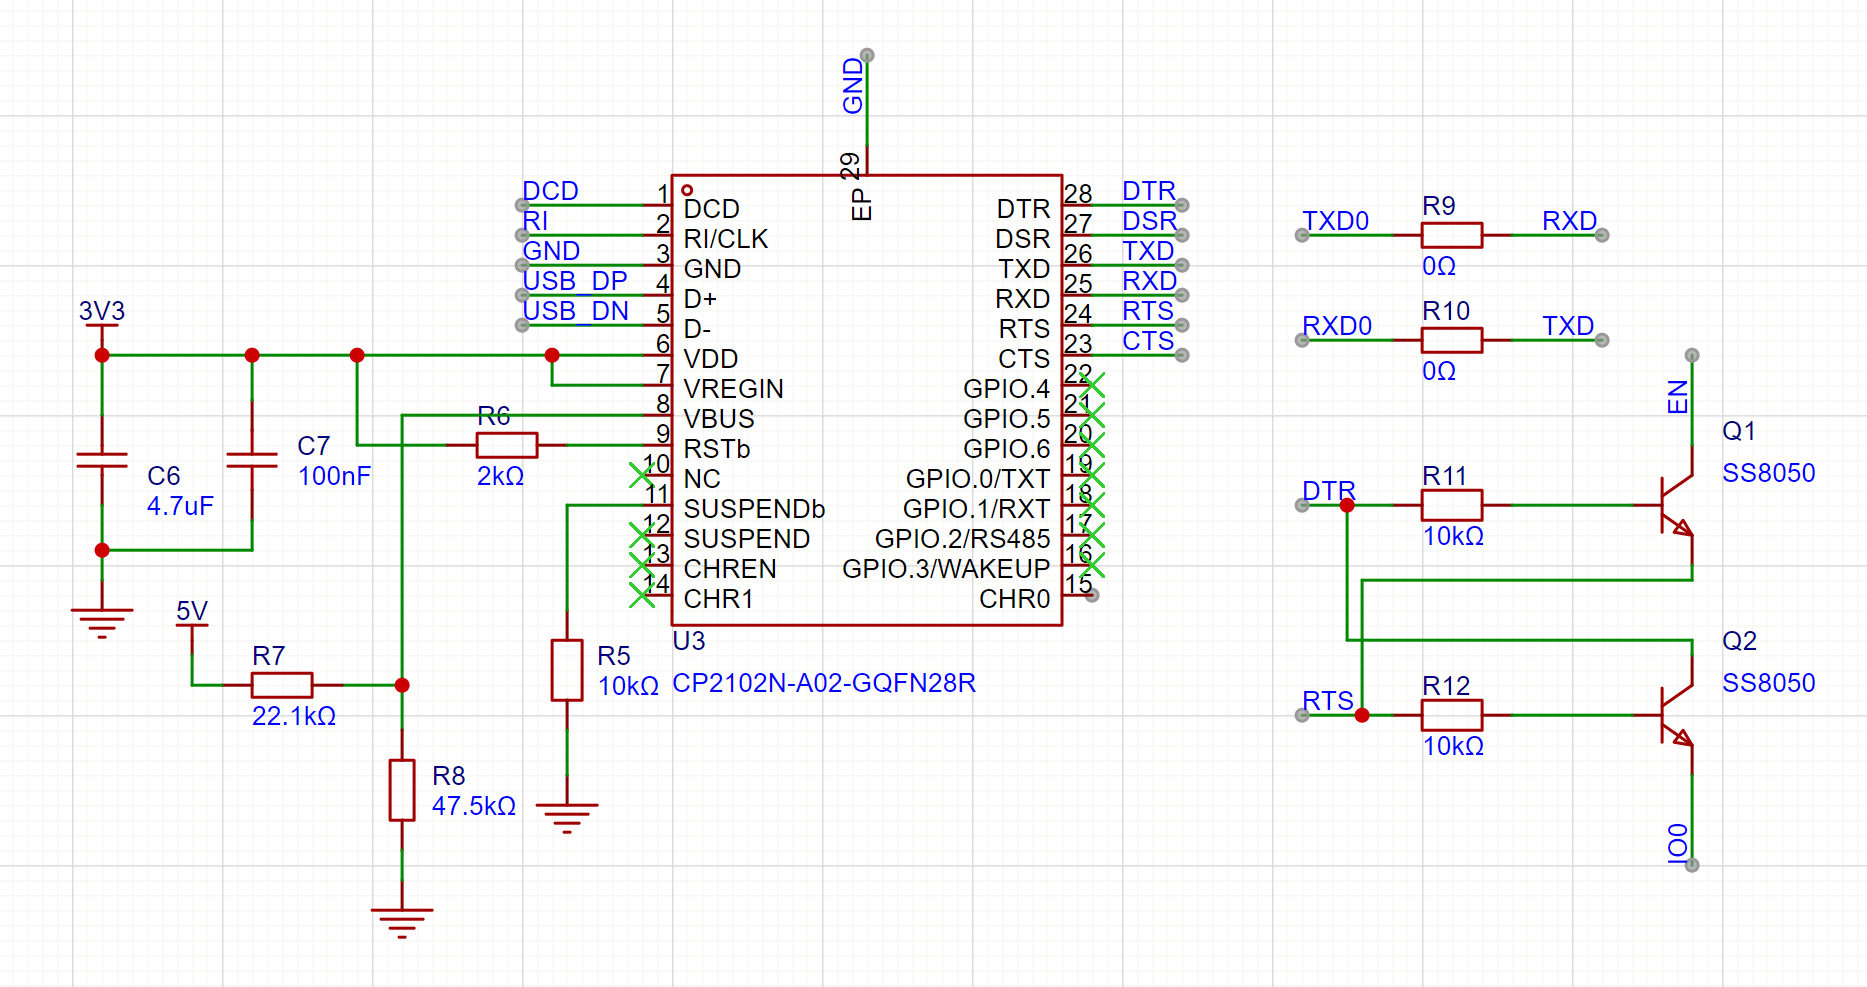Select the SS8050 label of Q2
Screen dimensions: 1867x987
pyautogui.click(x=1768, y=683)
